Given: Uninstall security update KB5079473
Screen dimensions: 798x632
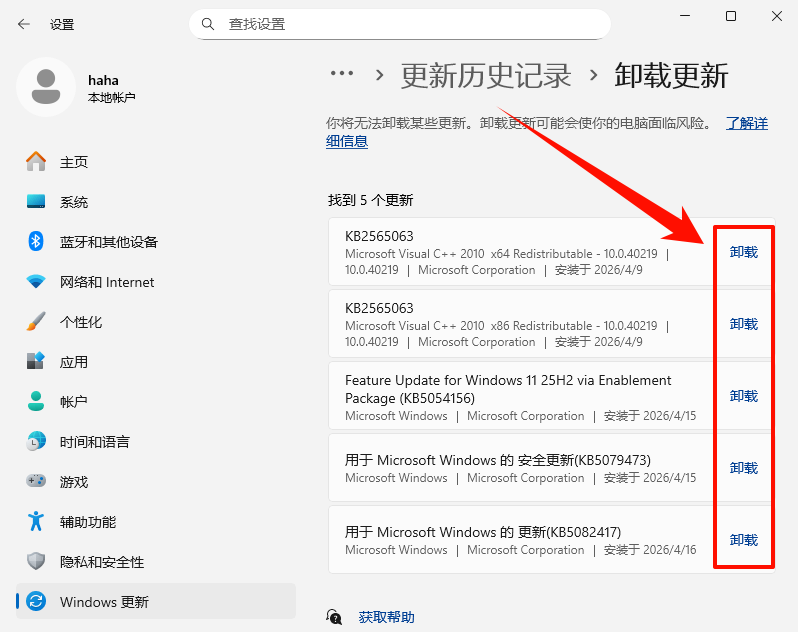Looking at the screenshot, I should [x=744, y=468].
